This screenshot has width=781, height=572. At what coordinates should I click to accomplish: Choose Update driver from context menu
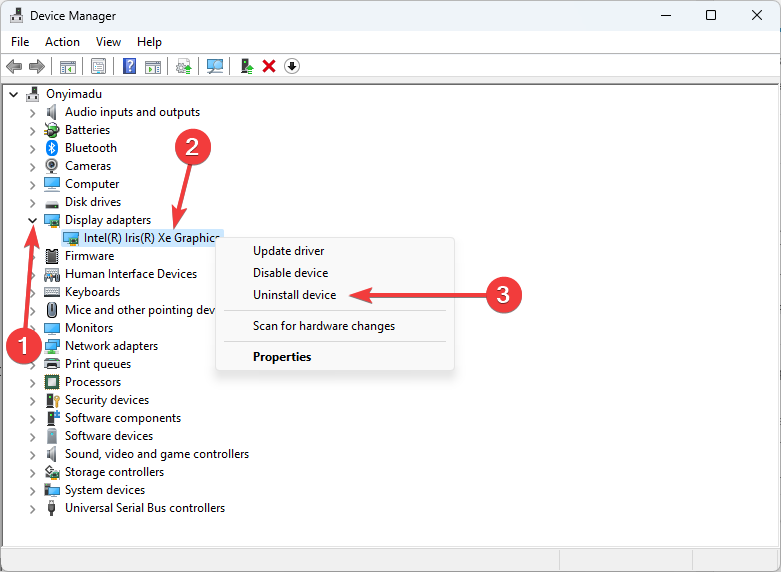coord(288,251)
